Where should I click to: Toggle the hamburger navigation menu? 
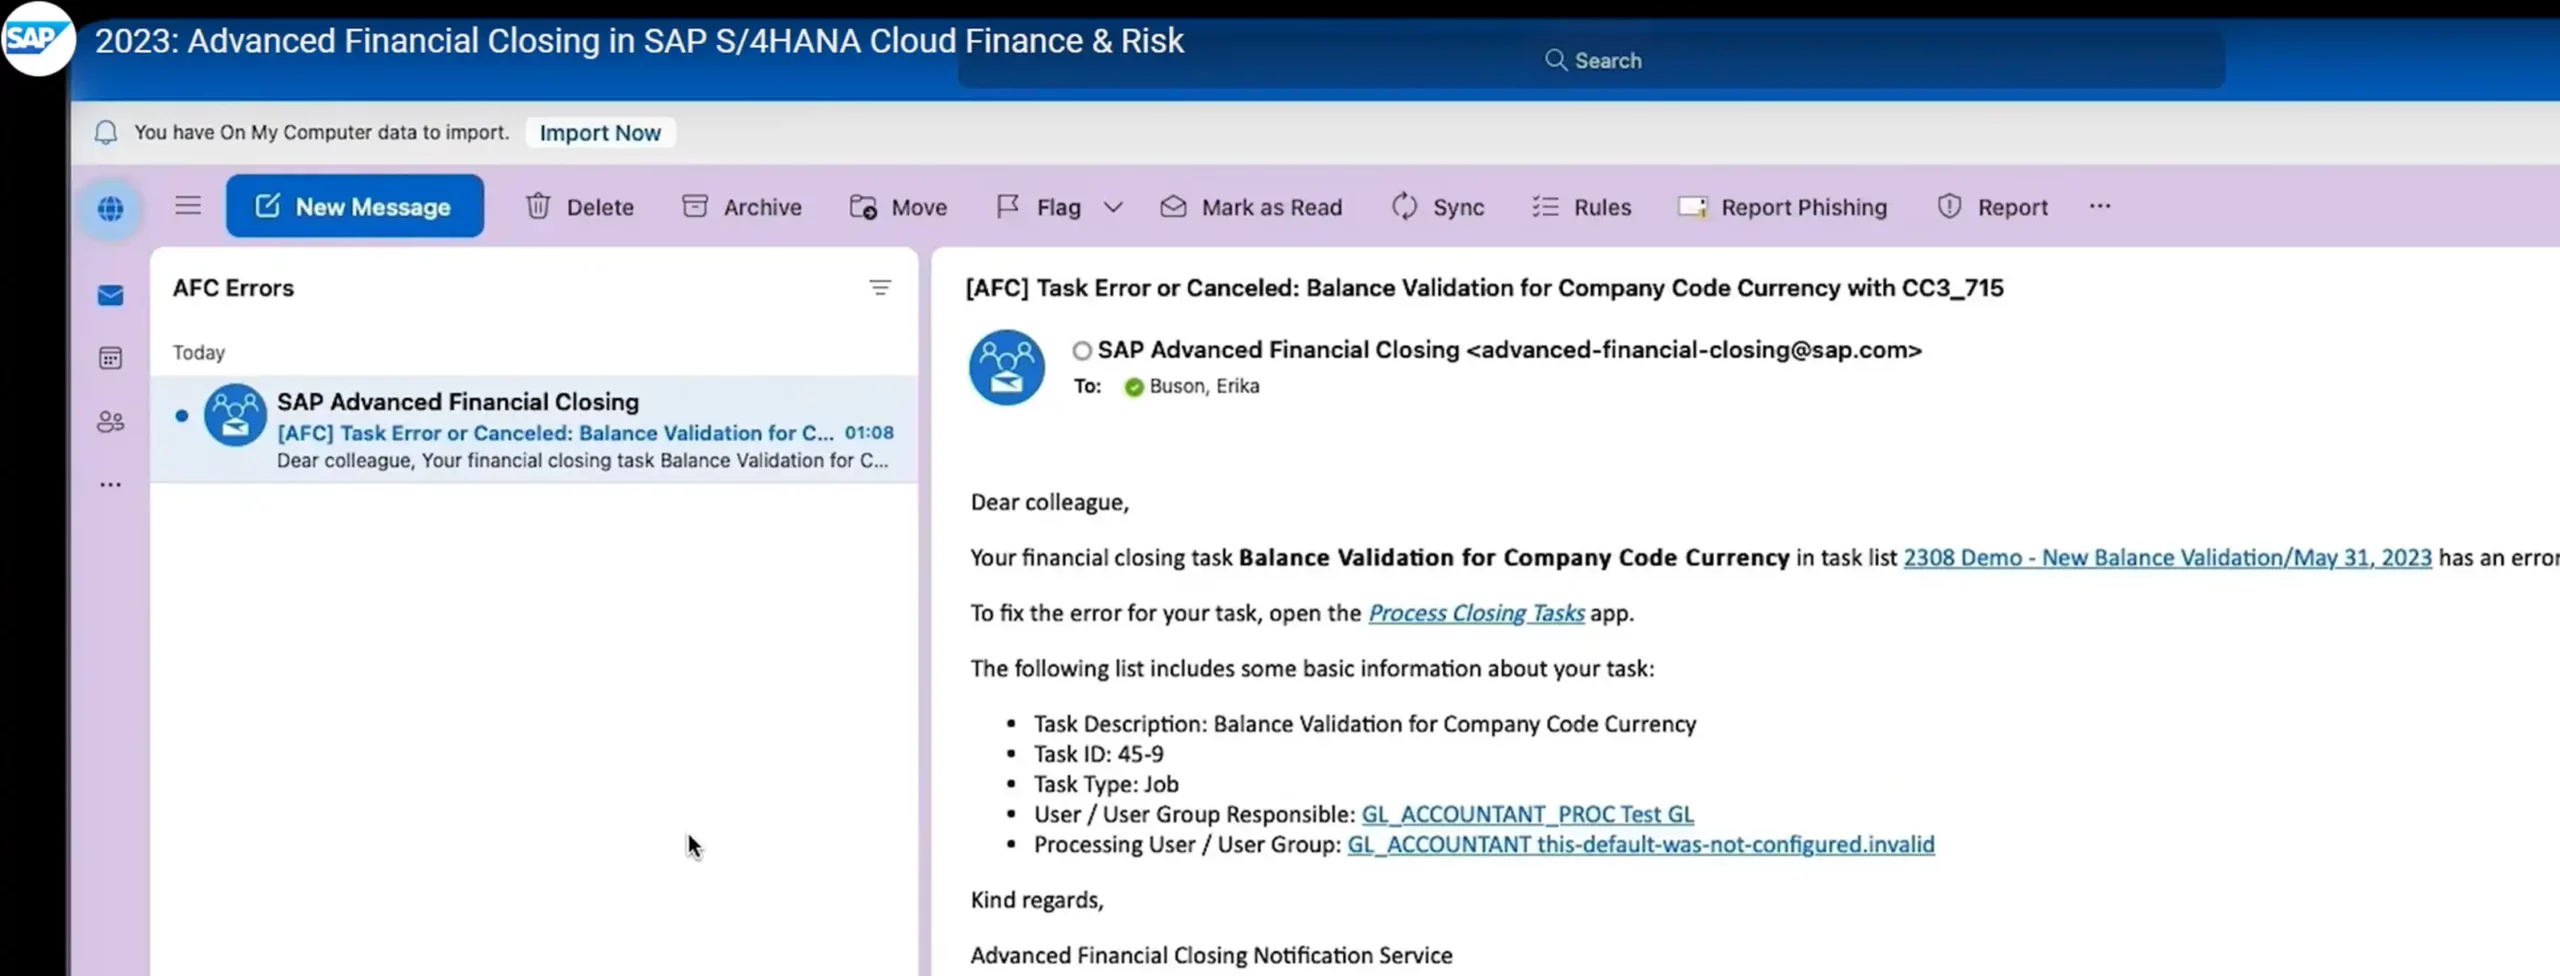[188, 206]
